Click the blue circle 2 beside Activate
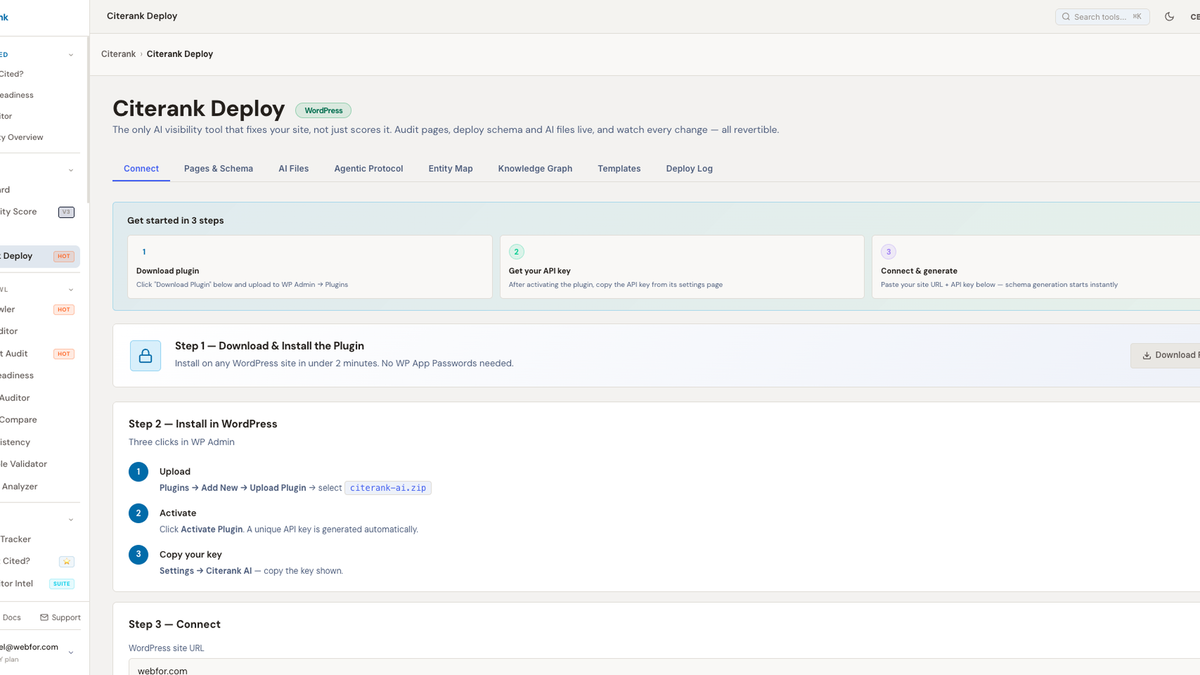This screenshot has height=675, width=1200. tap(138, 513)
